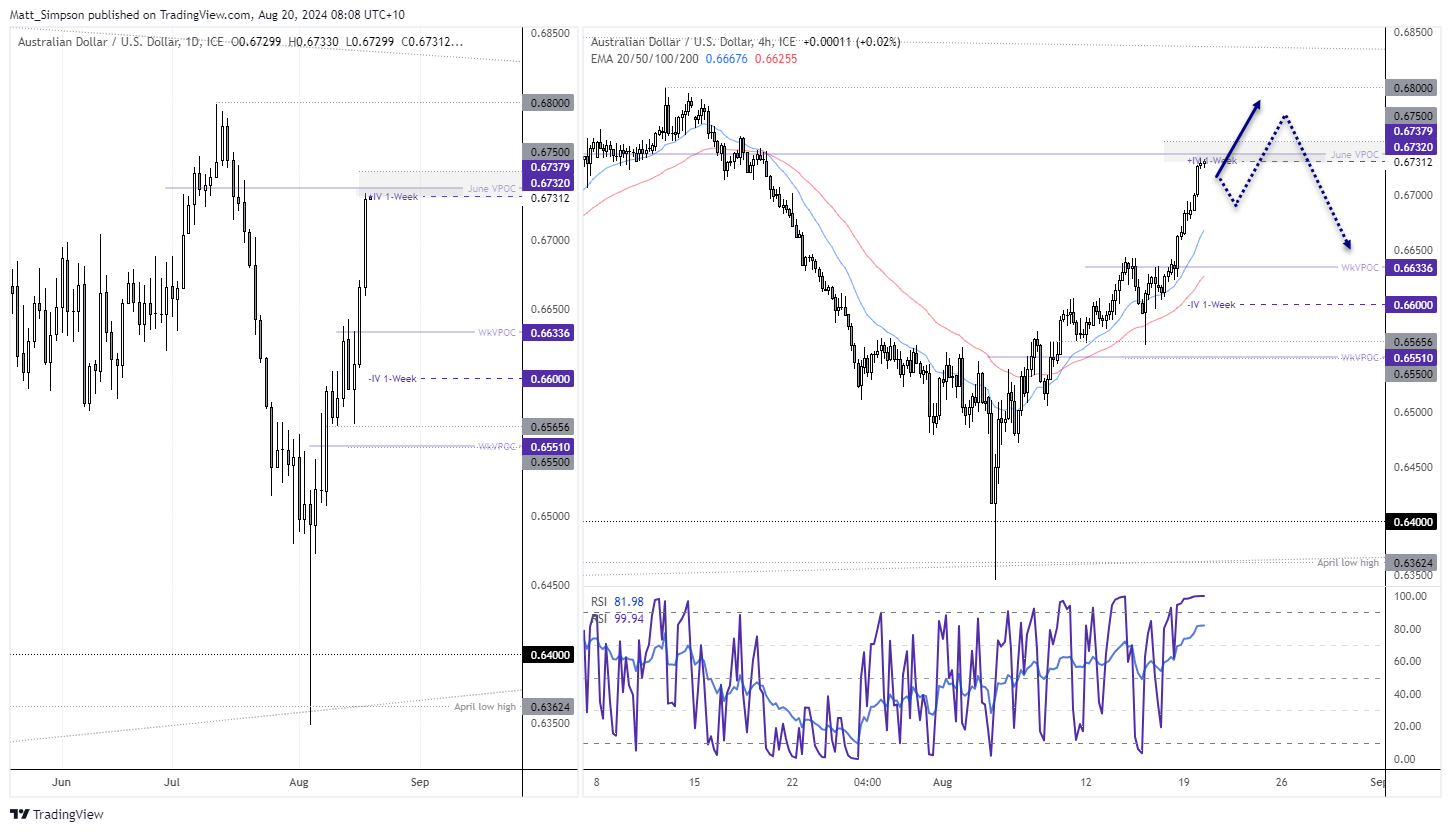
Task: Click the '-IV 1-Week' label on 4h chart
Action: (1212, 304)
